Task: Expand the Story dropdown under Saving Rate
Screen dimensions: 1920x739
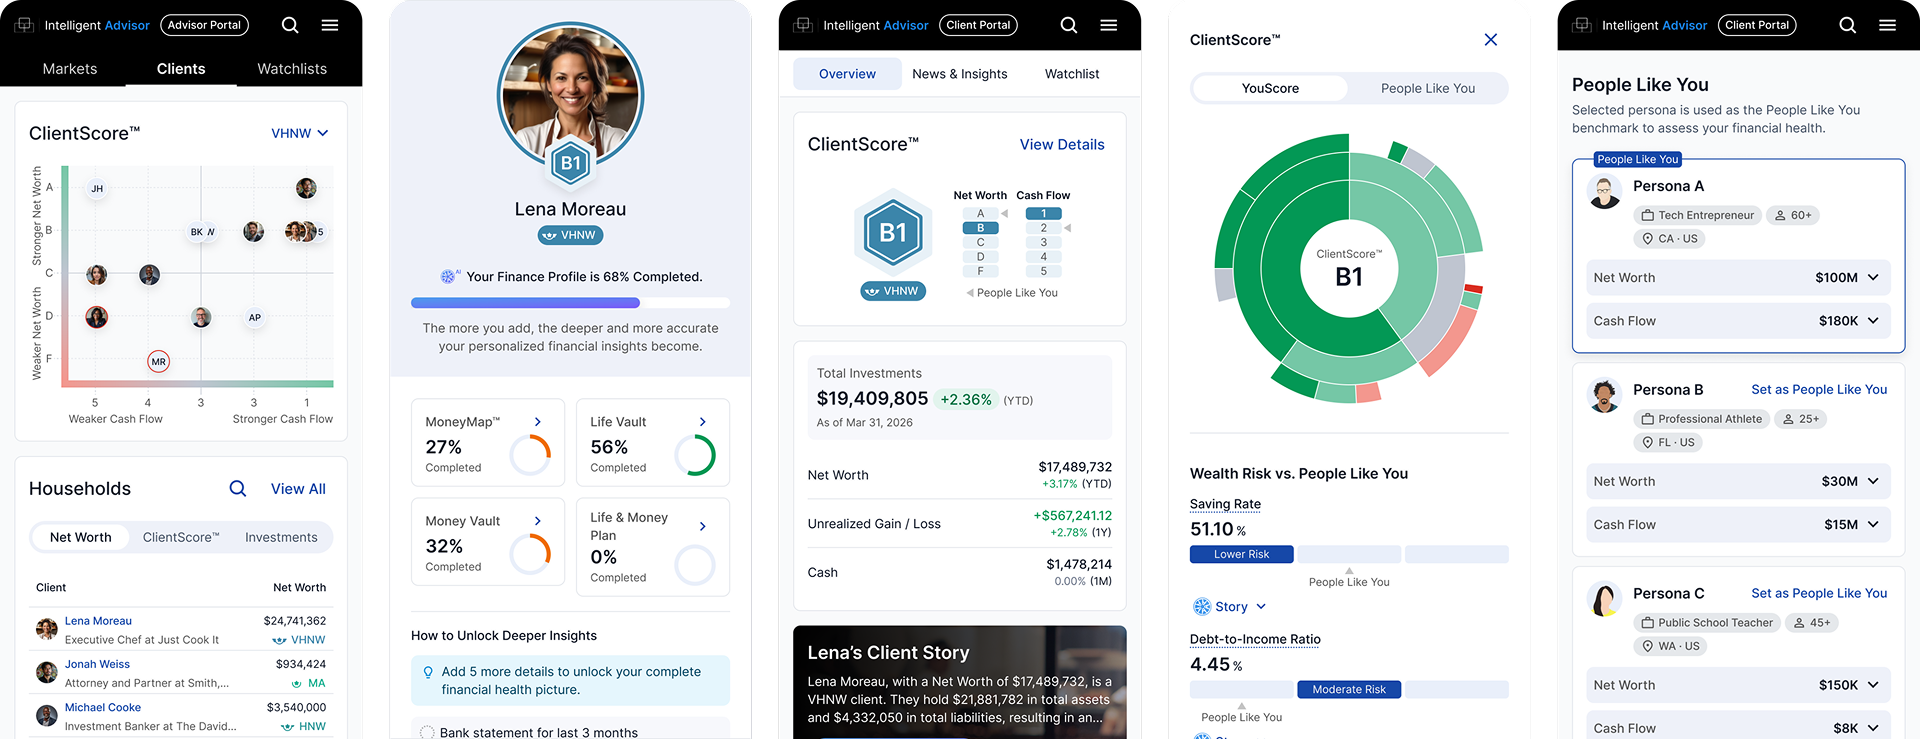Action: point(1230,607)
